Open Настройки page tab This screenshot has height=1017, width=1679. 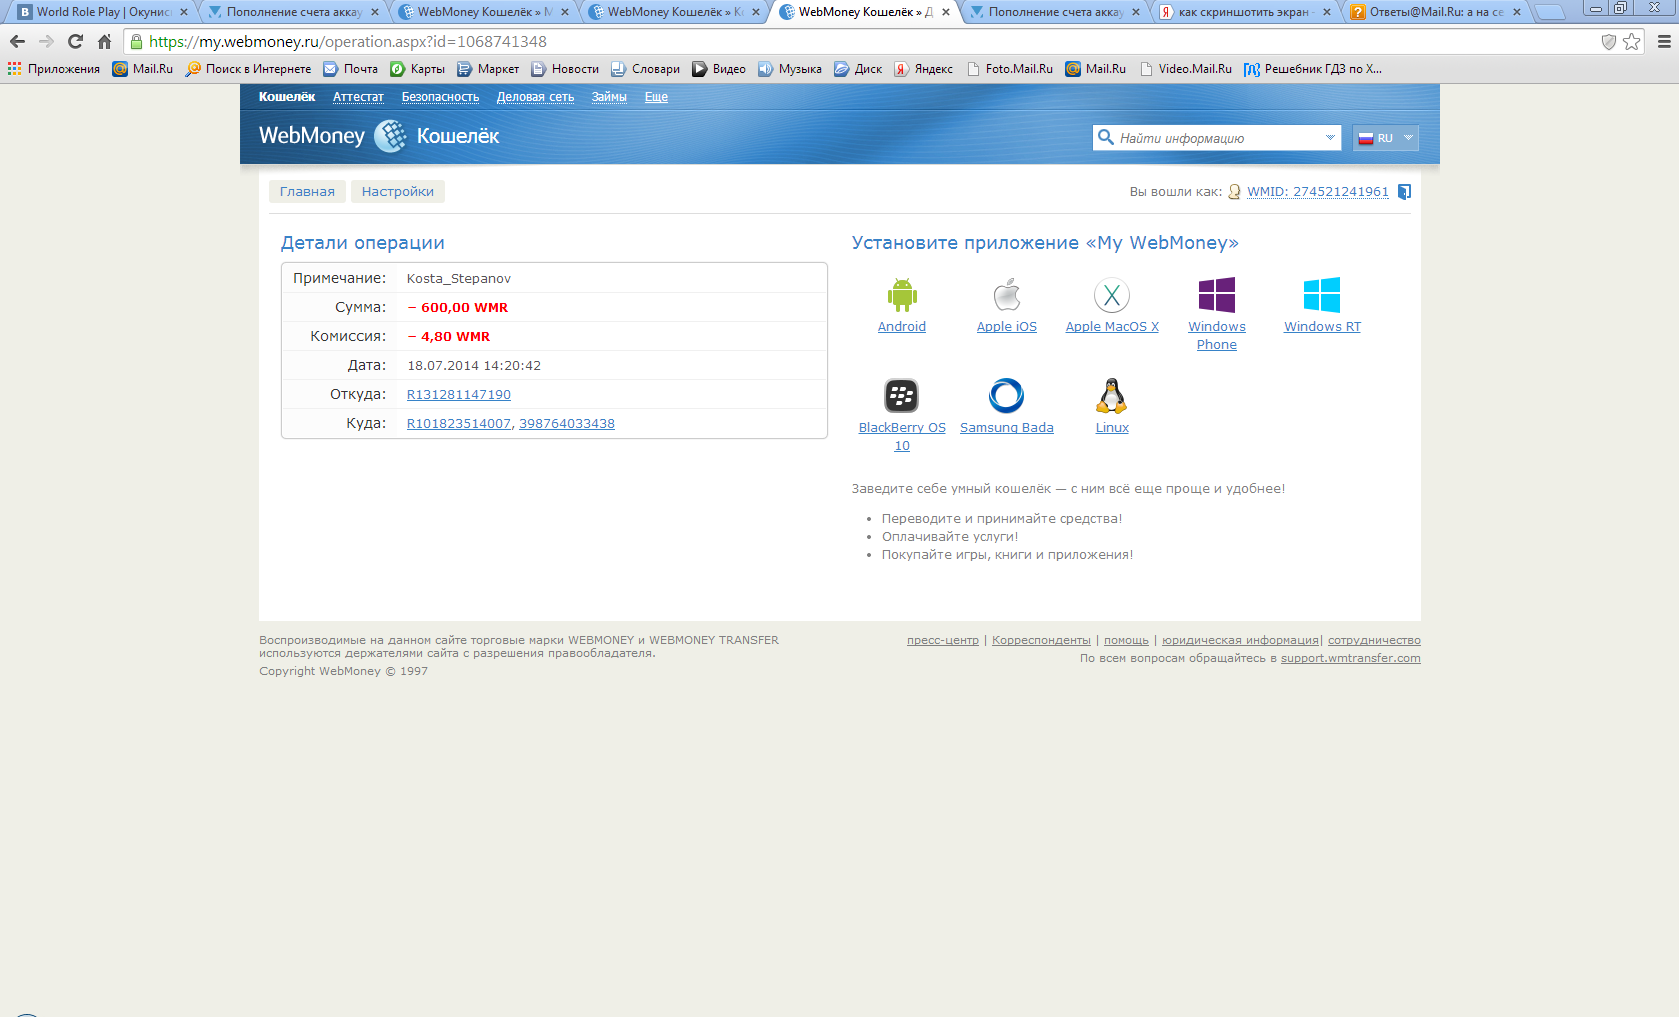(x=398, y=192)
